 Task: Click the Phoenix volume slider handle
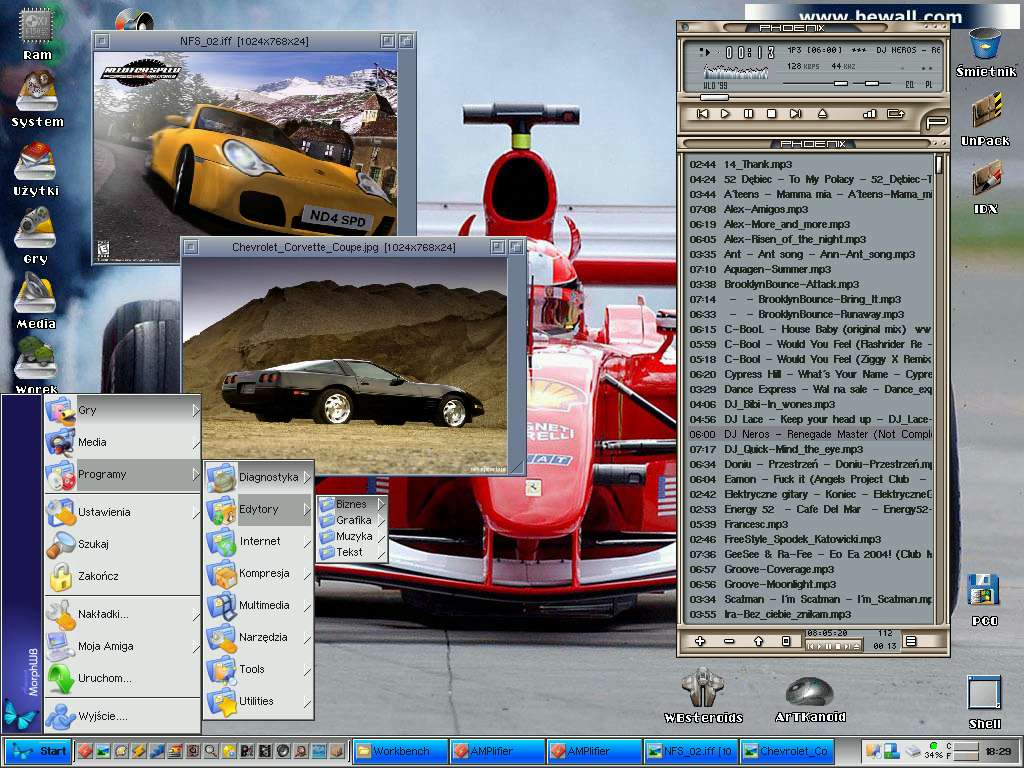[840, 84]
